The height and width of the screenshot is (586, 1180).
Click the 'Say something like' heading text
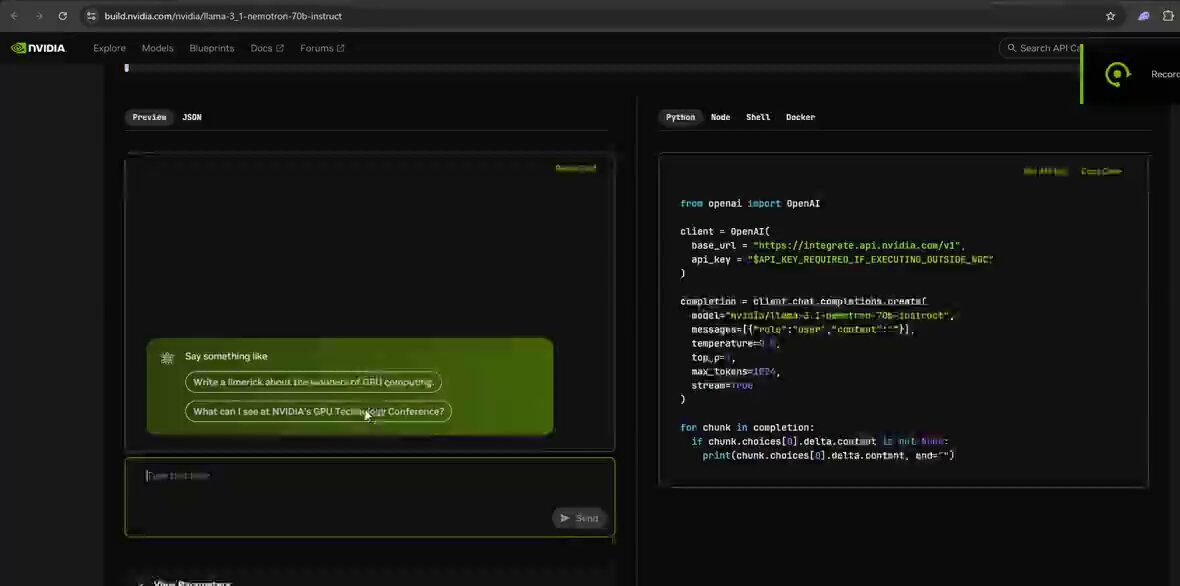click(x=226, y=357)
